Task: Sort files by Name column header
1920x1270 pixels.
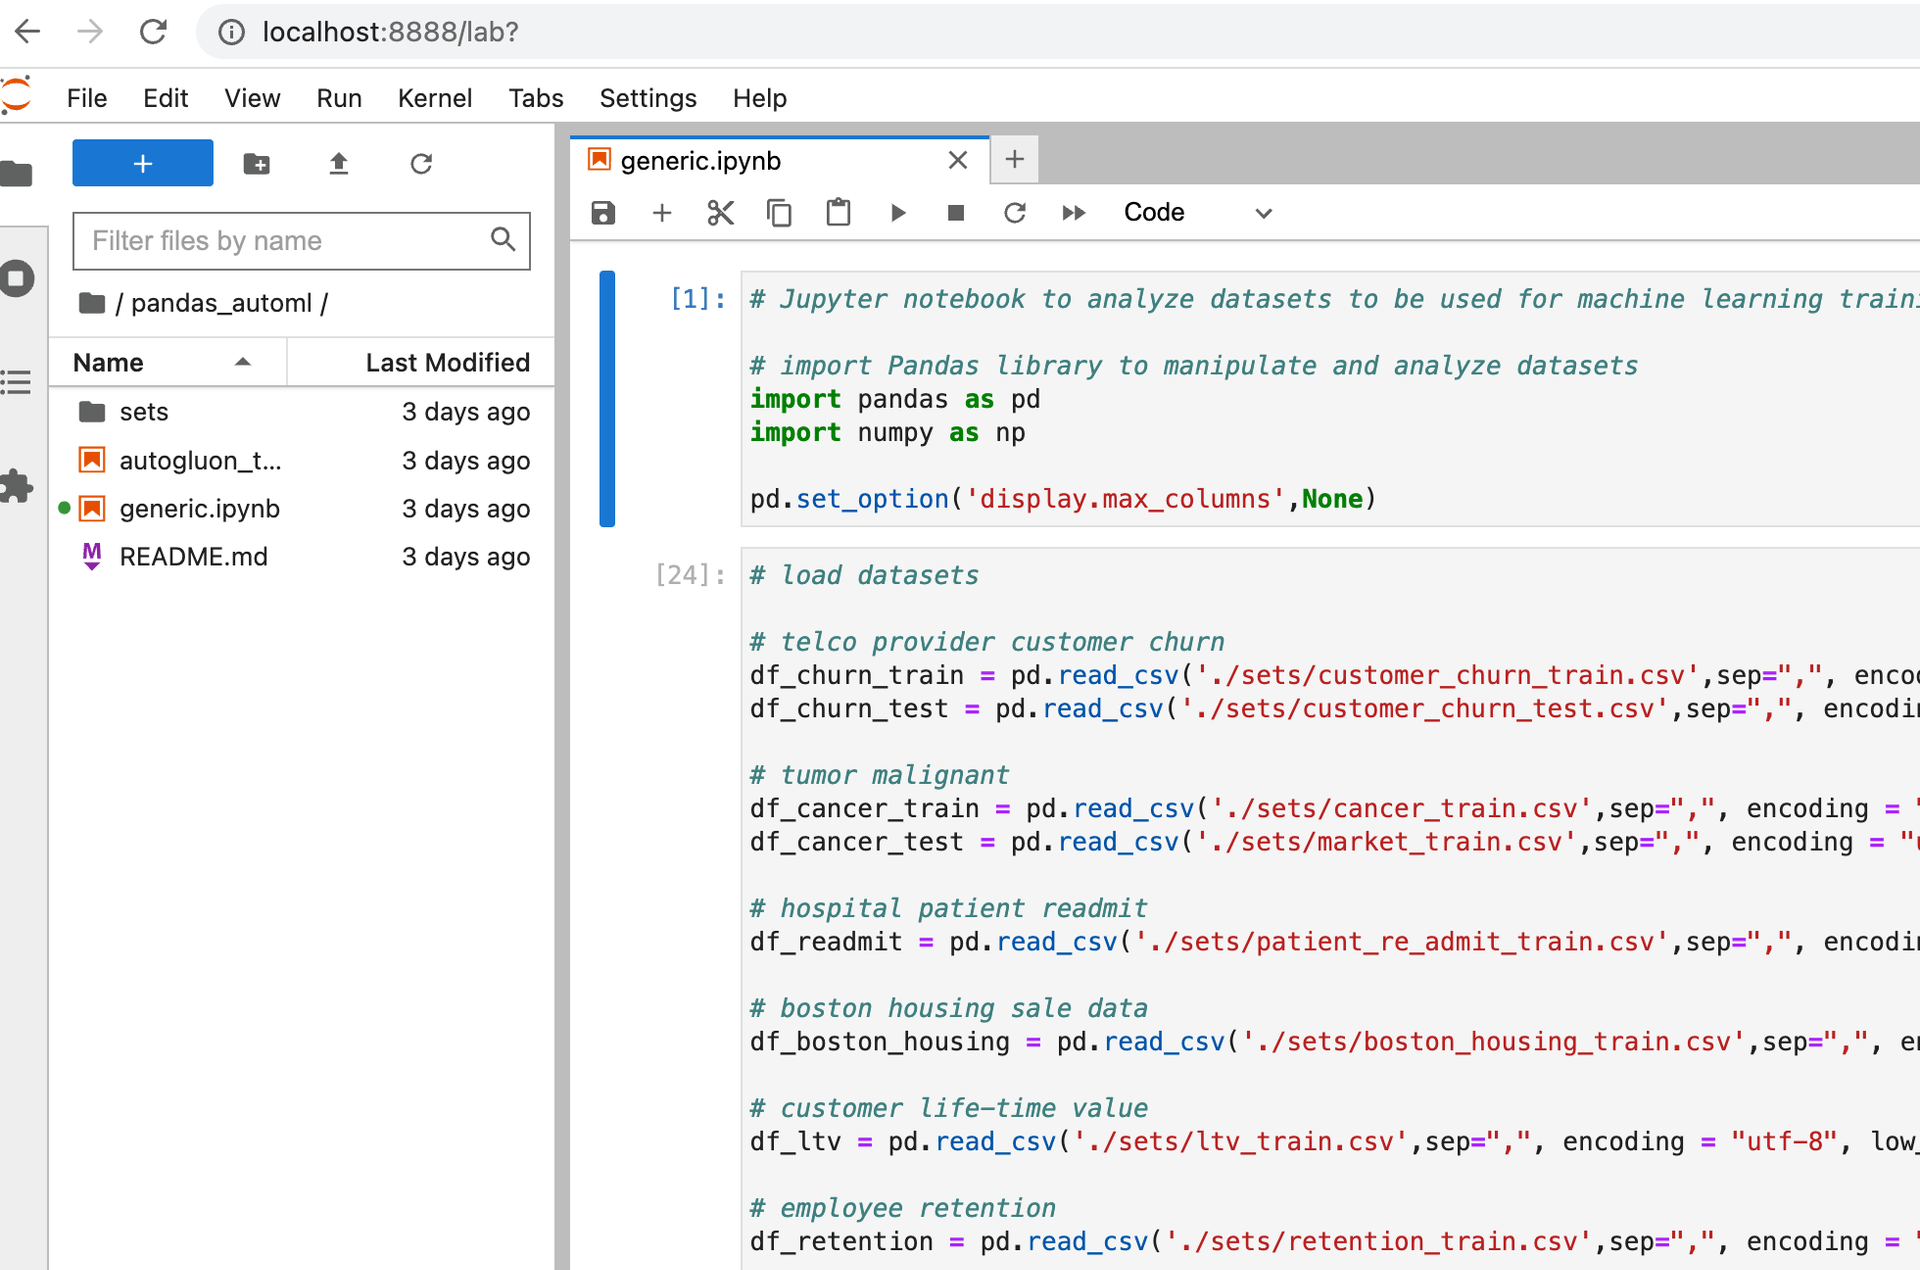Action: pyautogui.click(x=167, y=362)
